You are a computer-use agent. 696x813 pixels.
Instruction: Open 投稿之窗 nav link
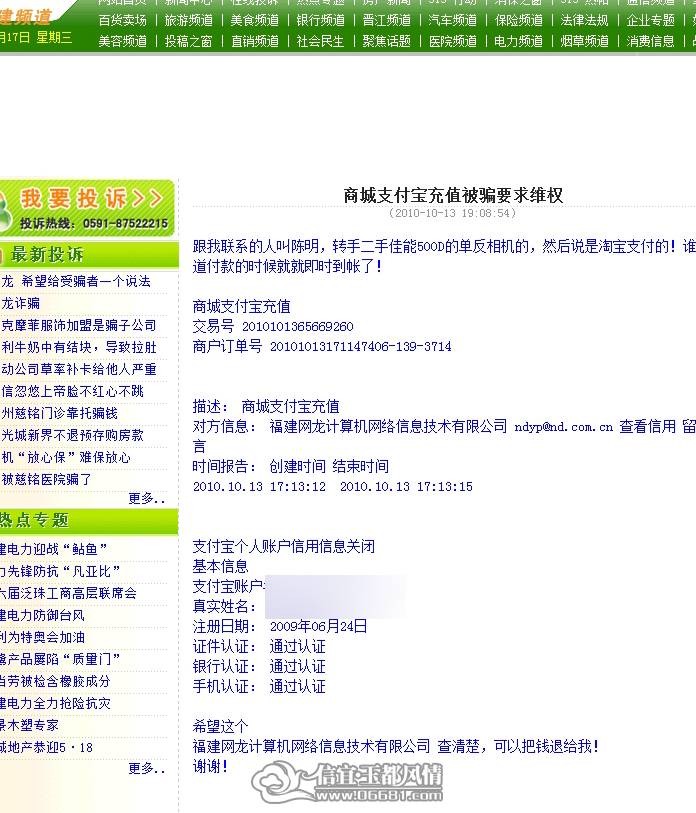[x=189, y=41]
